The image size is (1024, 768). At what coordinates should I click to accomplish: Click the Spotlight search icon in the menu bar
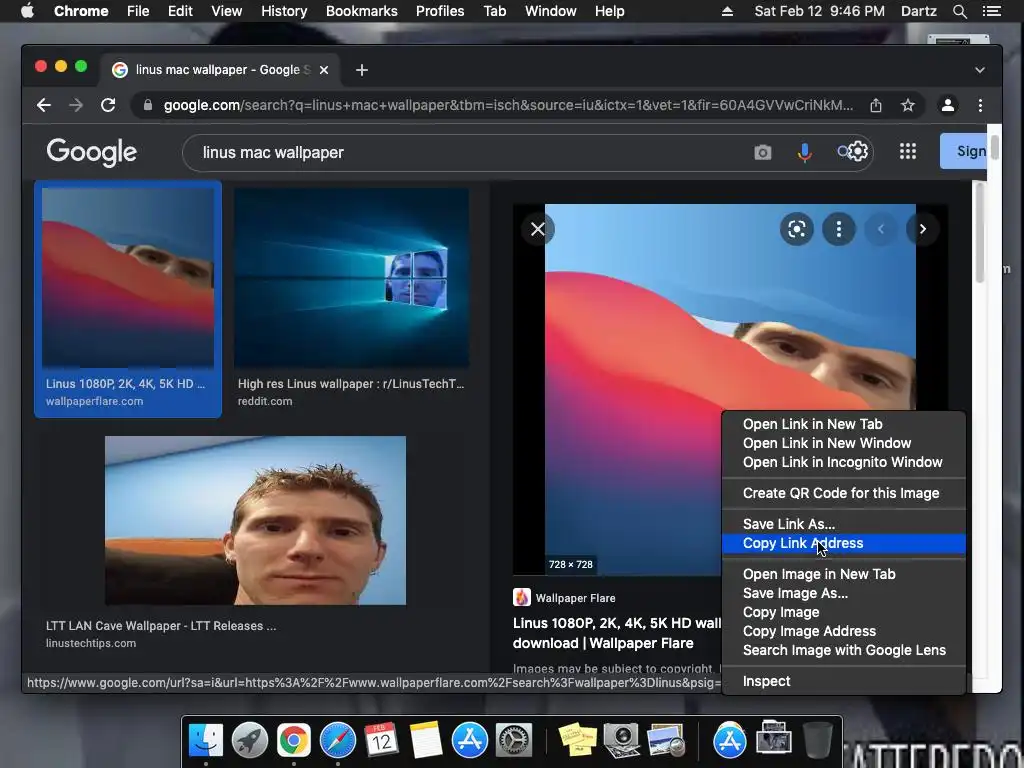click(x=959, y=11)
